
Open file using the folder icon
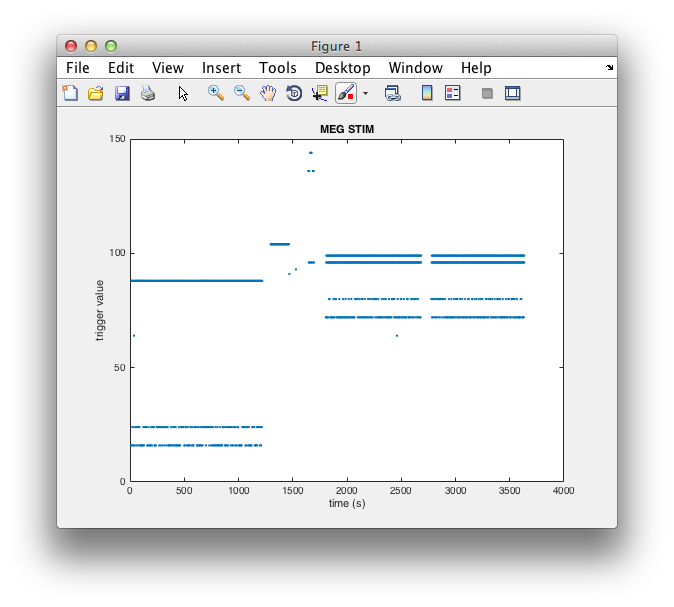coord(96,93)
